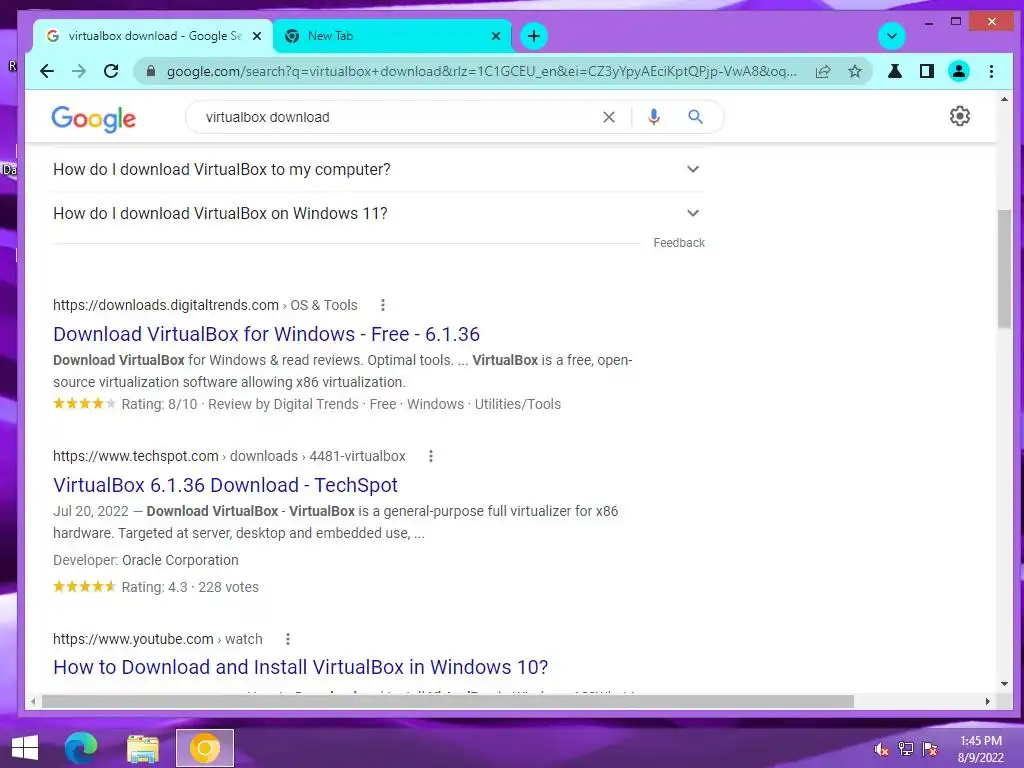1024x768 pixels.
Task: Switch to the virtualbox download tab
Action: pos(152,36)
